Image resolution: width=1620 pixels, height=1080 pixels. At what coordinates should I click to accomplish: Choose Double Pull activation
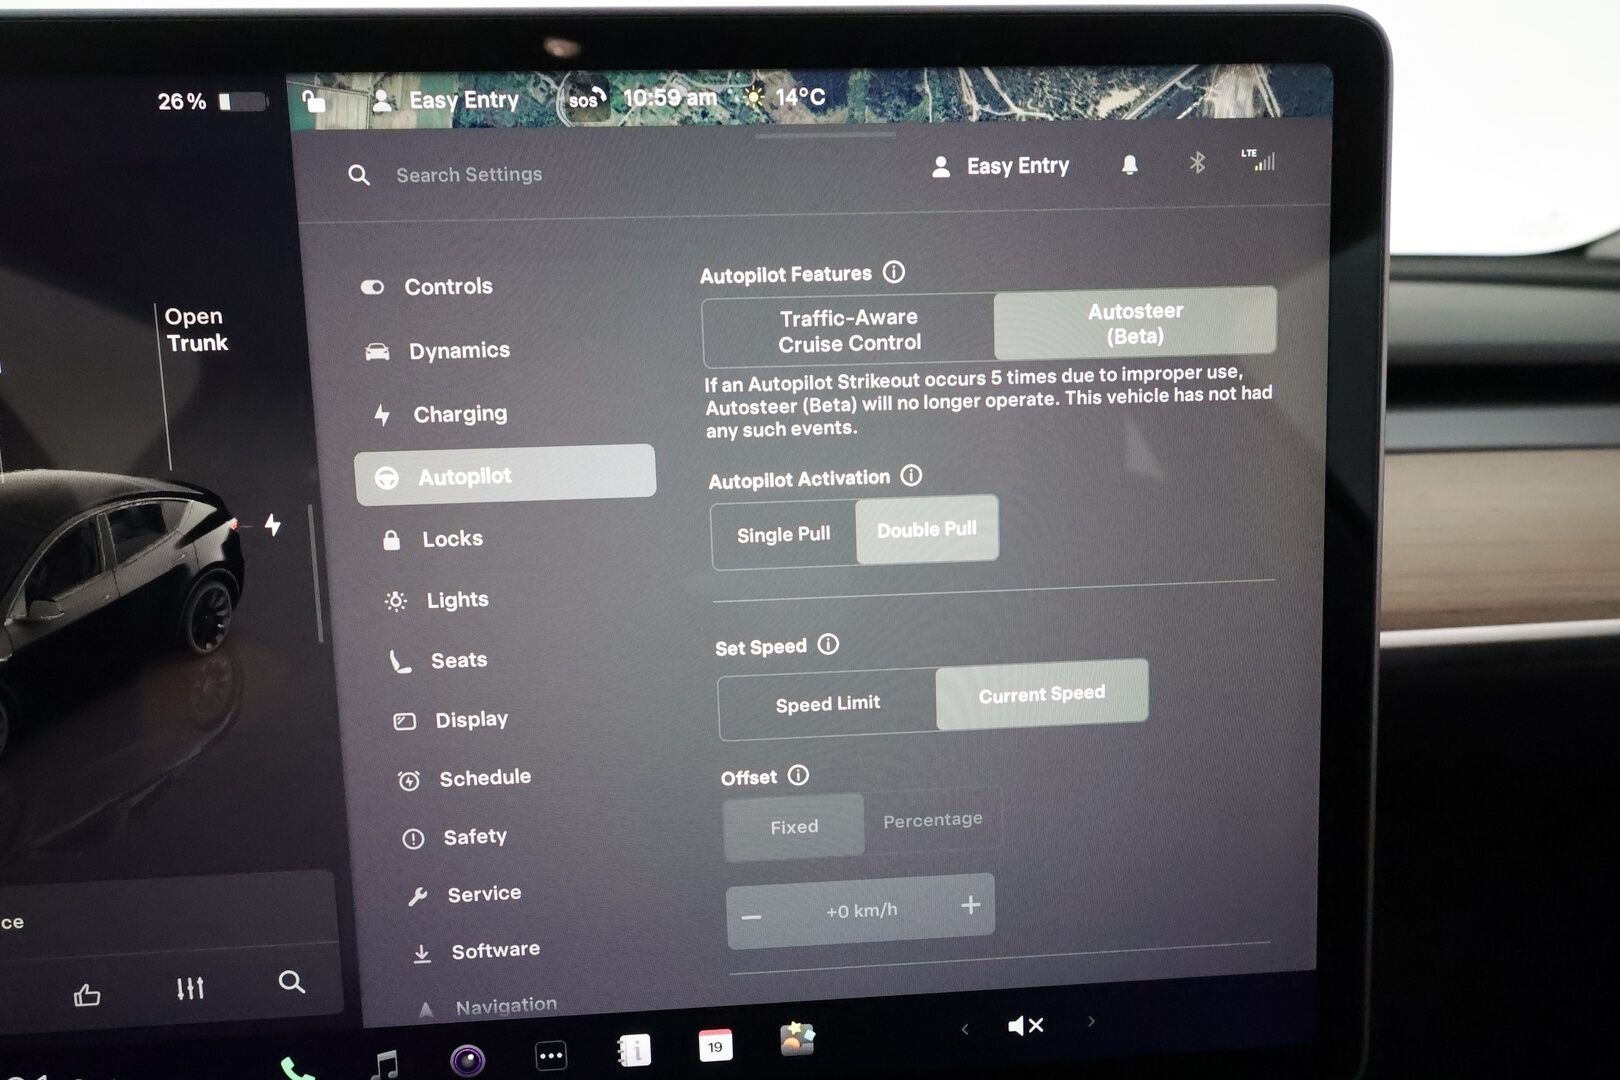[927, 529]
